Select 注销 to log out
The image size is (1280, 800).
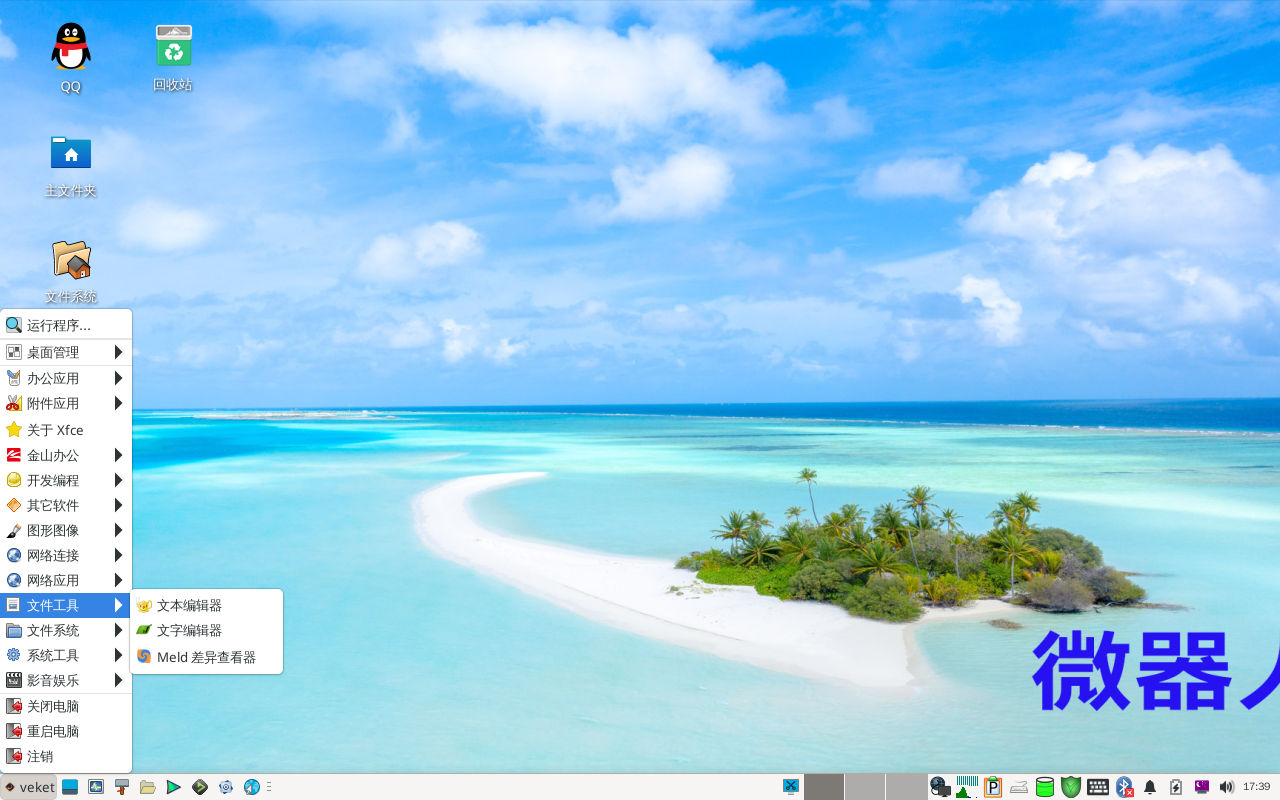tap(66, 756)
